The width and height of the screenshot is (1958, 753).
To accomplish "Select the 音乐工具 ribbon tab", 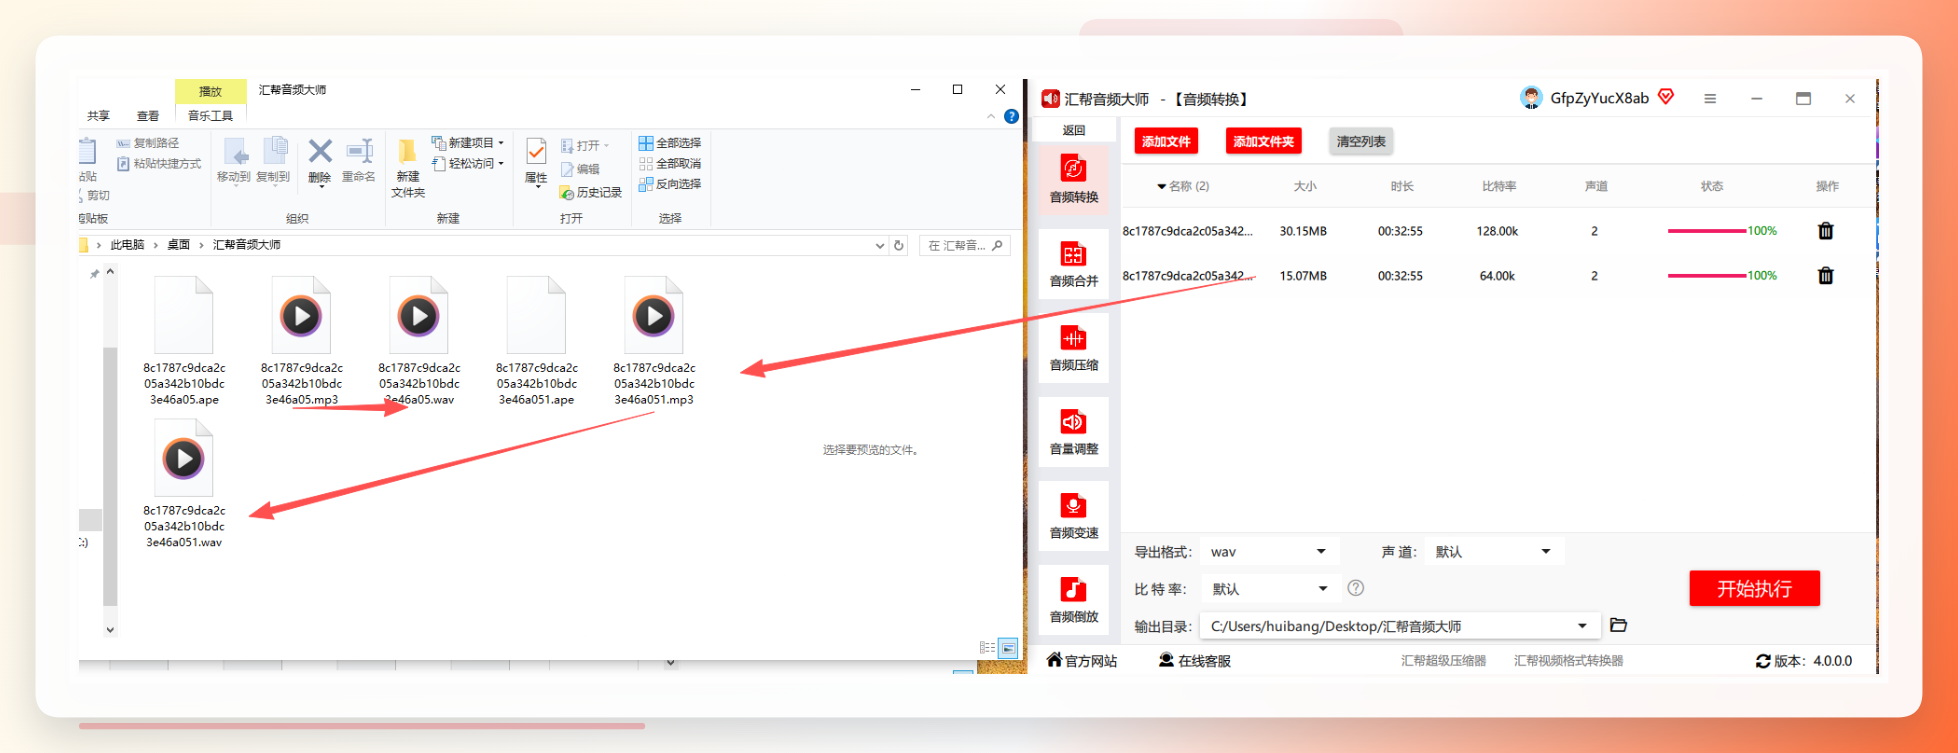I will [x=210, y=116].
